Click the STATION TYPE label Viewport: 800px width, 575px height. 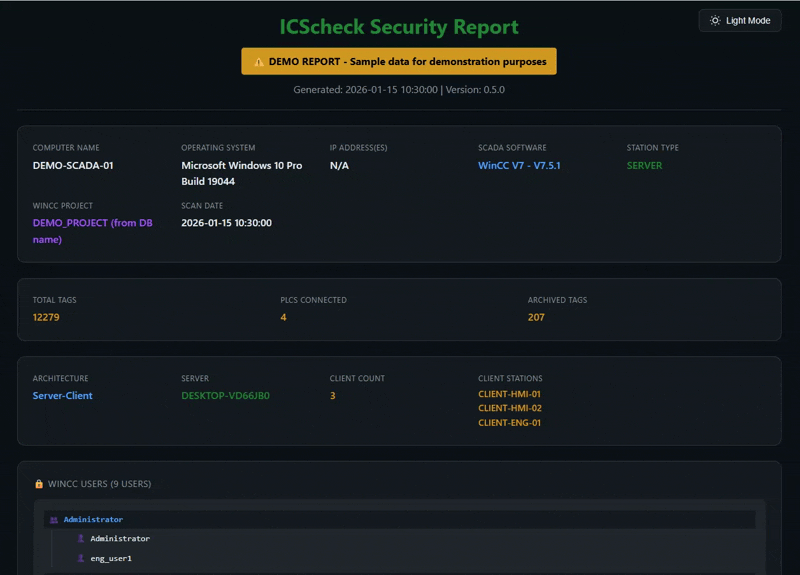pos(652,147)
